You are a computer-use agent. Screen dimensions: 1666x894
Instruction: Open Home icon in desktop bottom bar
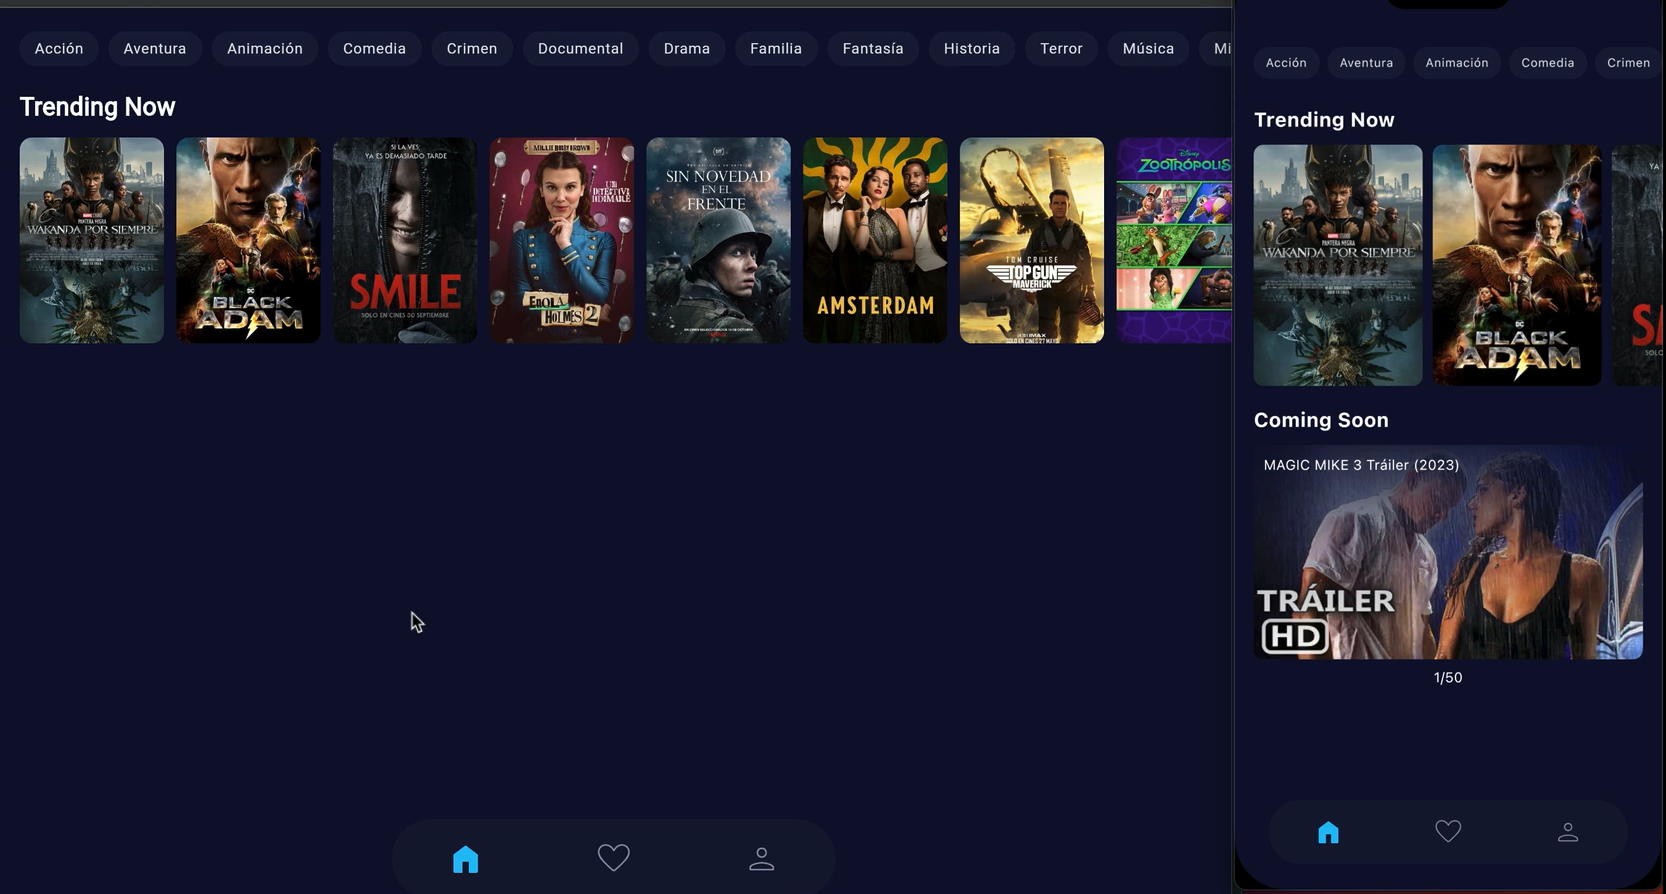(x=465, y=859)
